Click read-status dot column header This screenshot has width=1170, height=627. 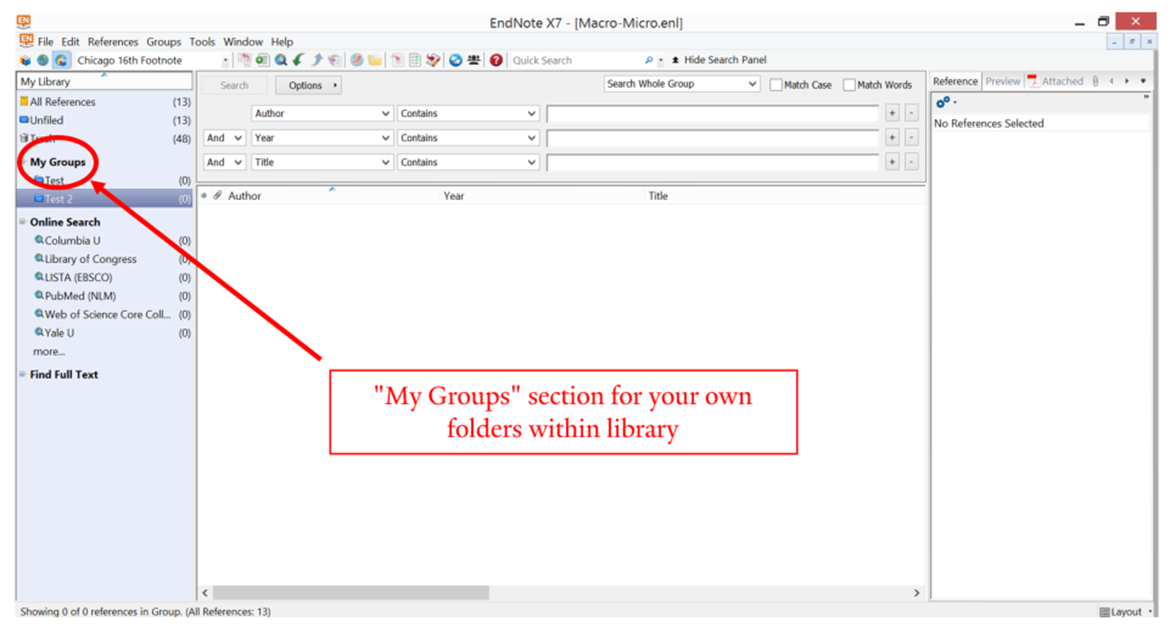click(204, 196)
